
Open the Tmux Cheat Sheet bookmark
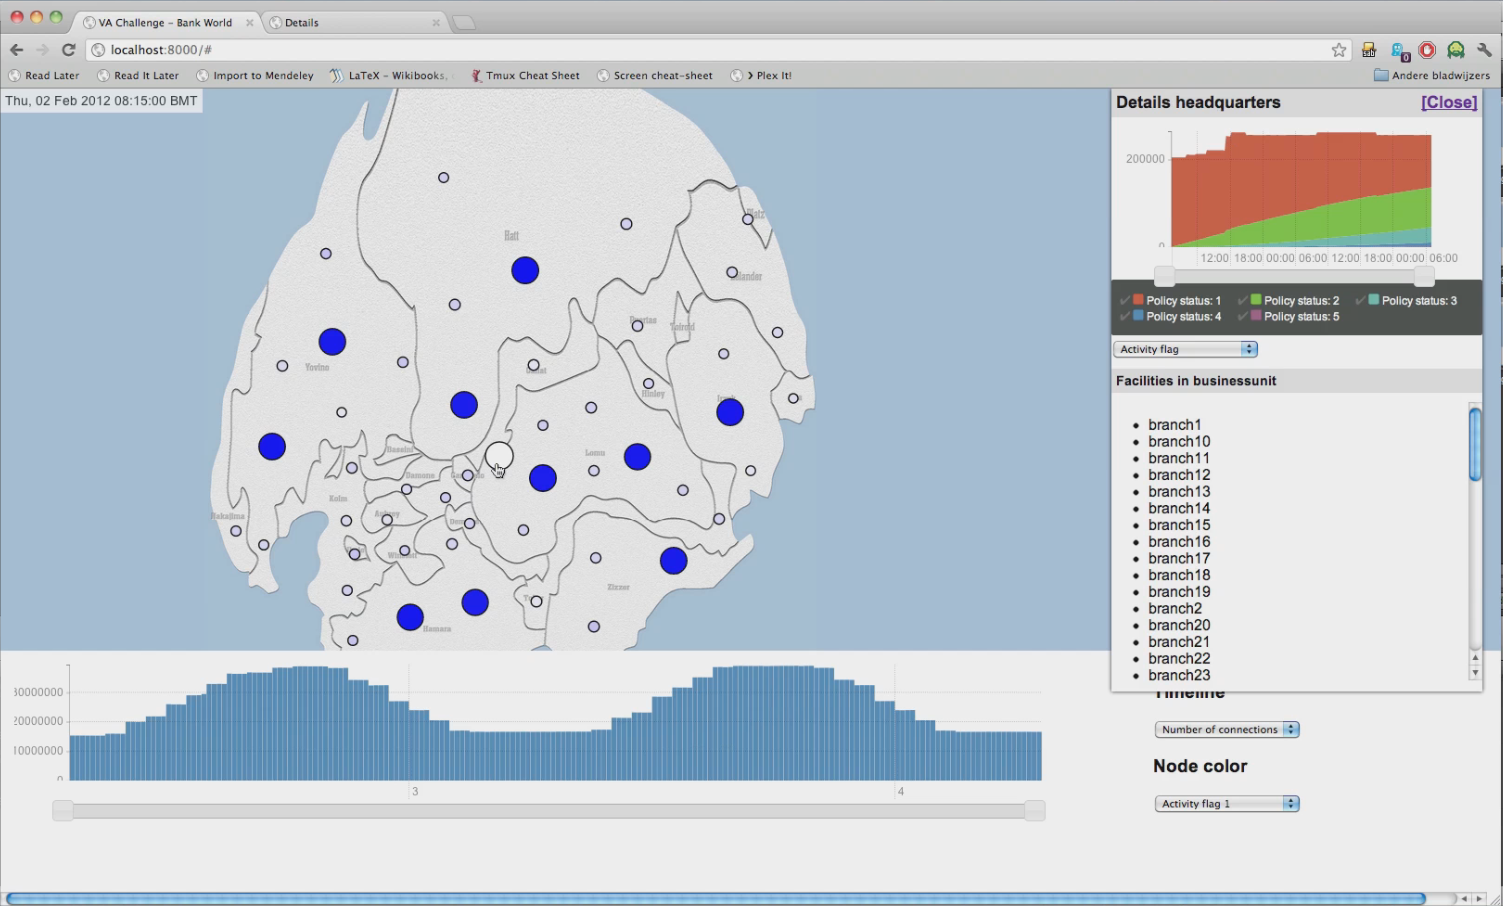tap(525, 75)
